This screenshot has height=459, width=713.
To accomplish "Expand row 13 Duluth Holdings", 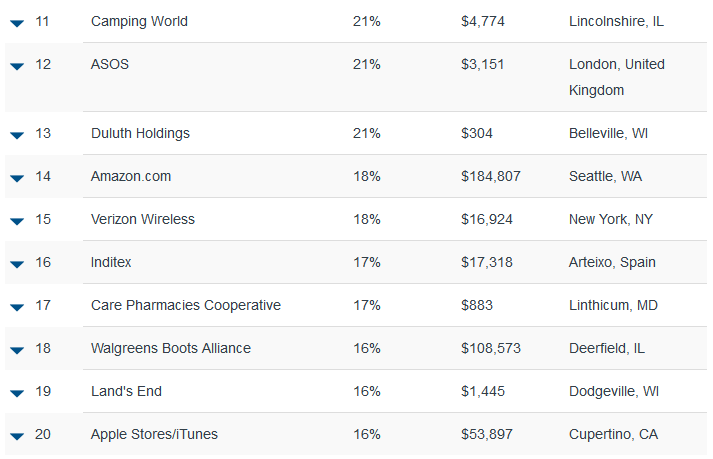I will 17,135.
